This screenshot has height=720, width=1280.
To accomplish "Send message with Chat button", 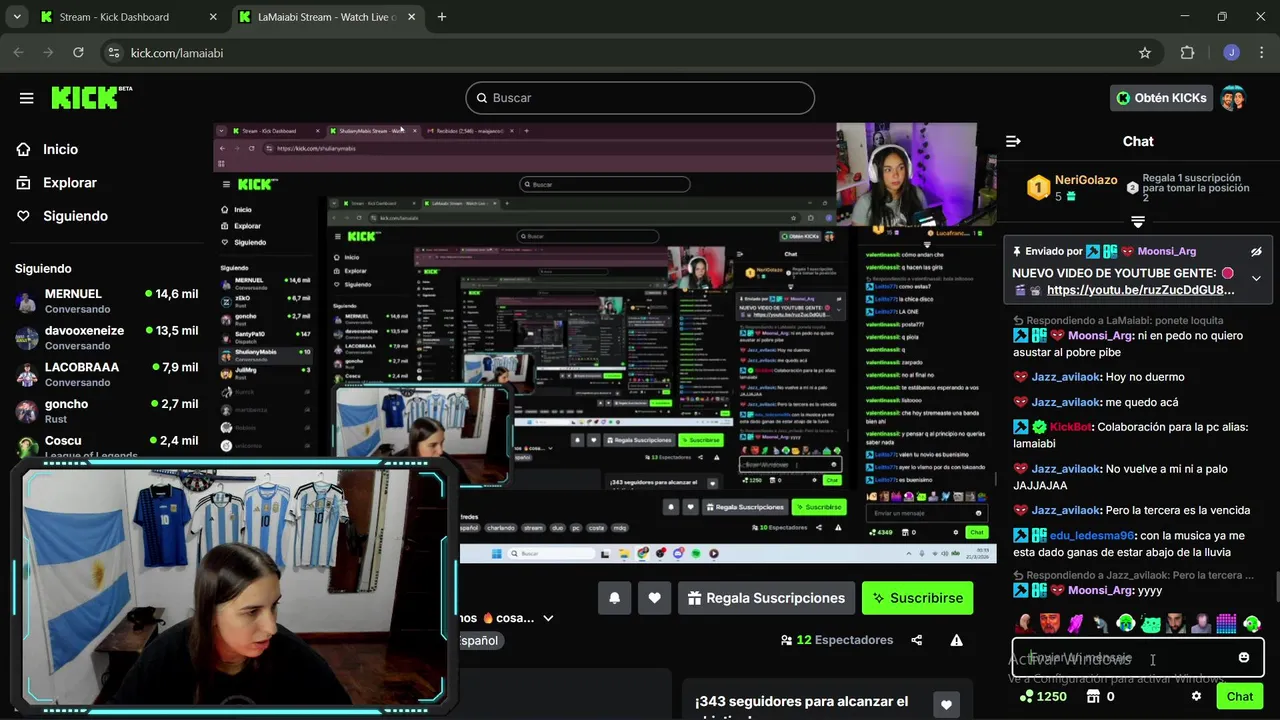I will coord(1239,696).
